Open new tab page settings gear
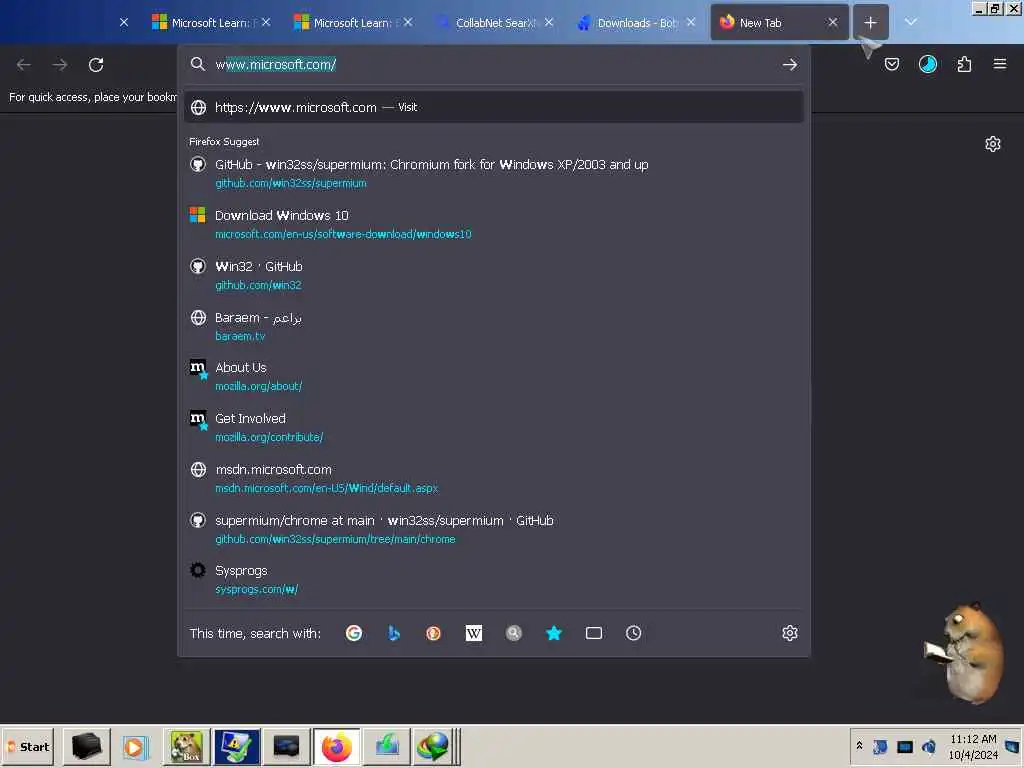The width and height of the screenshot is (1024, 768). 993,144
